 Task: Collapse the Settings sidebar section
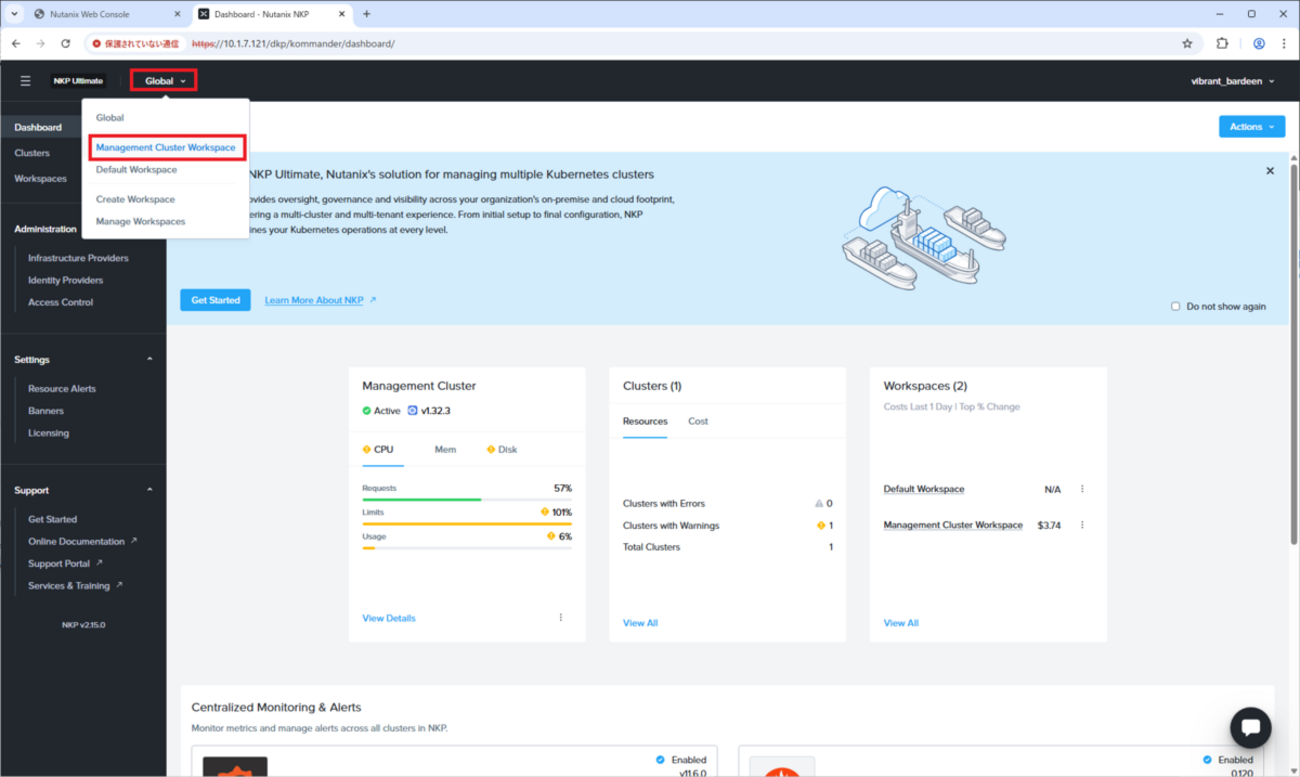150,359
